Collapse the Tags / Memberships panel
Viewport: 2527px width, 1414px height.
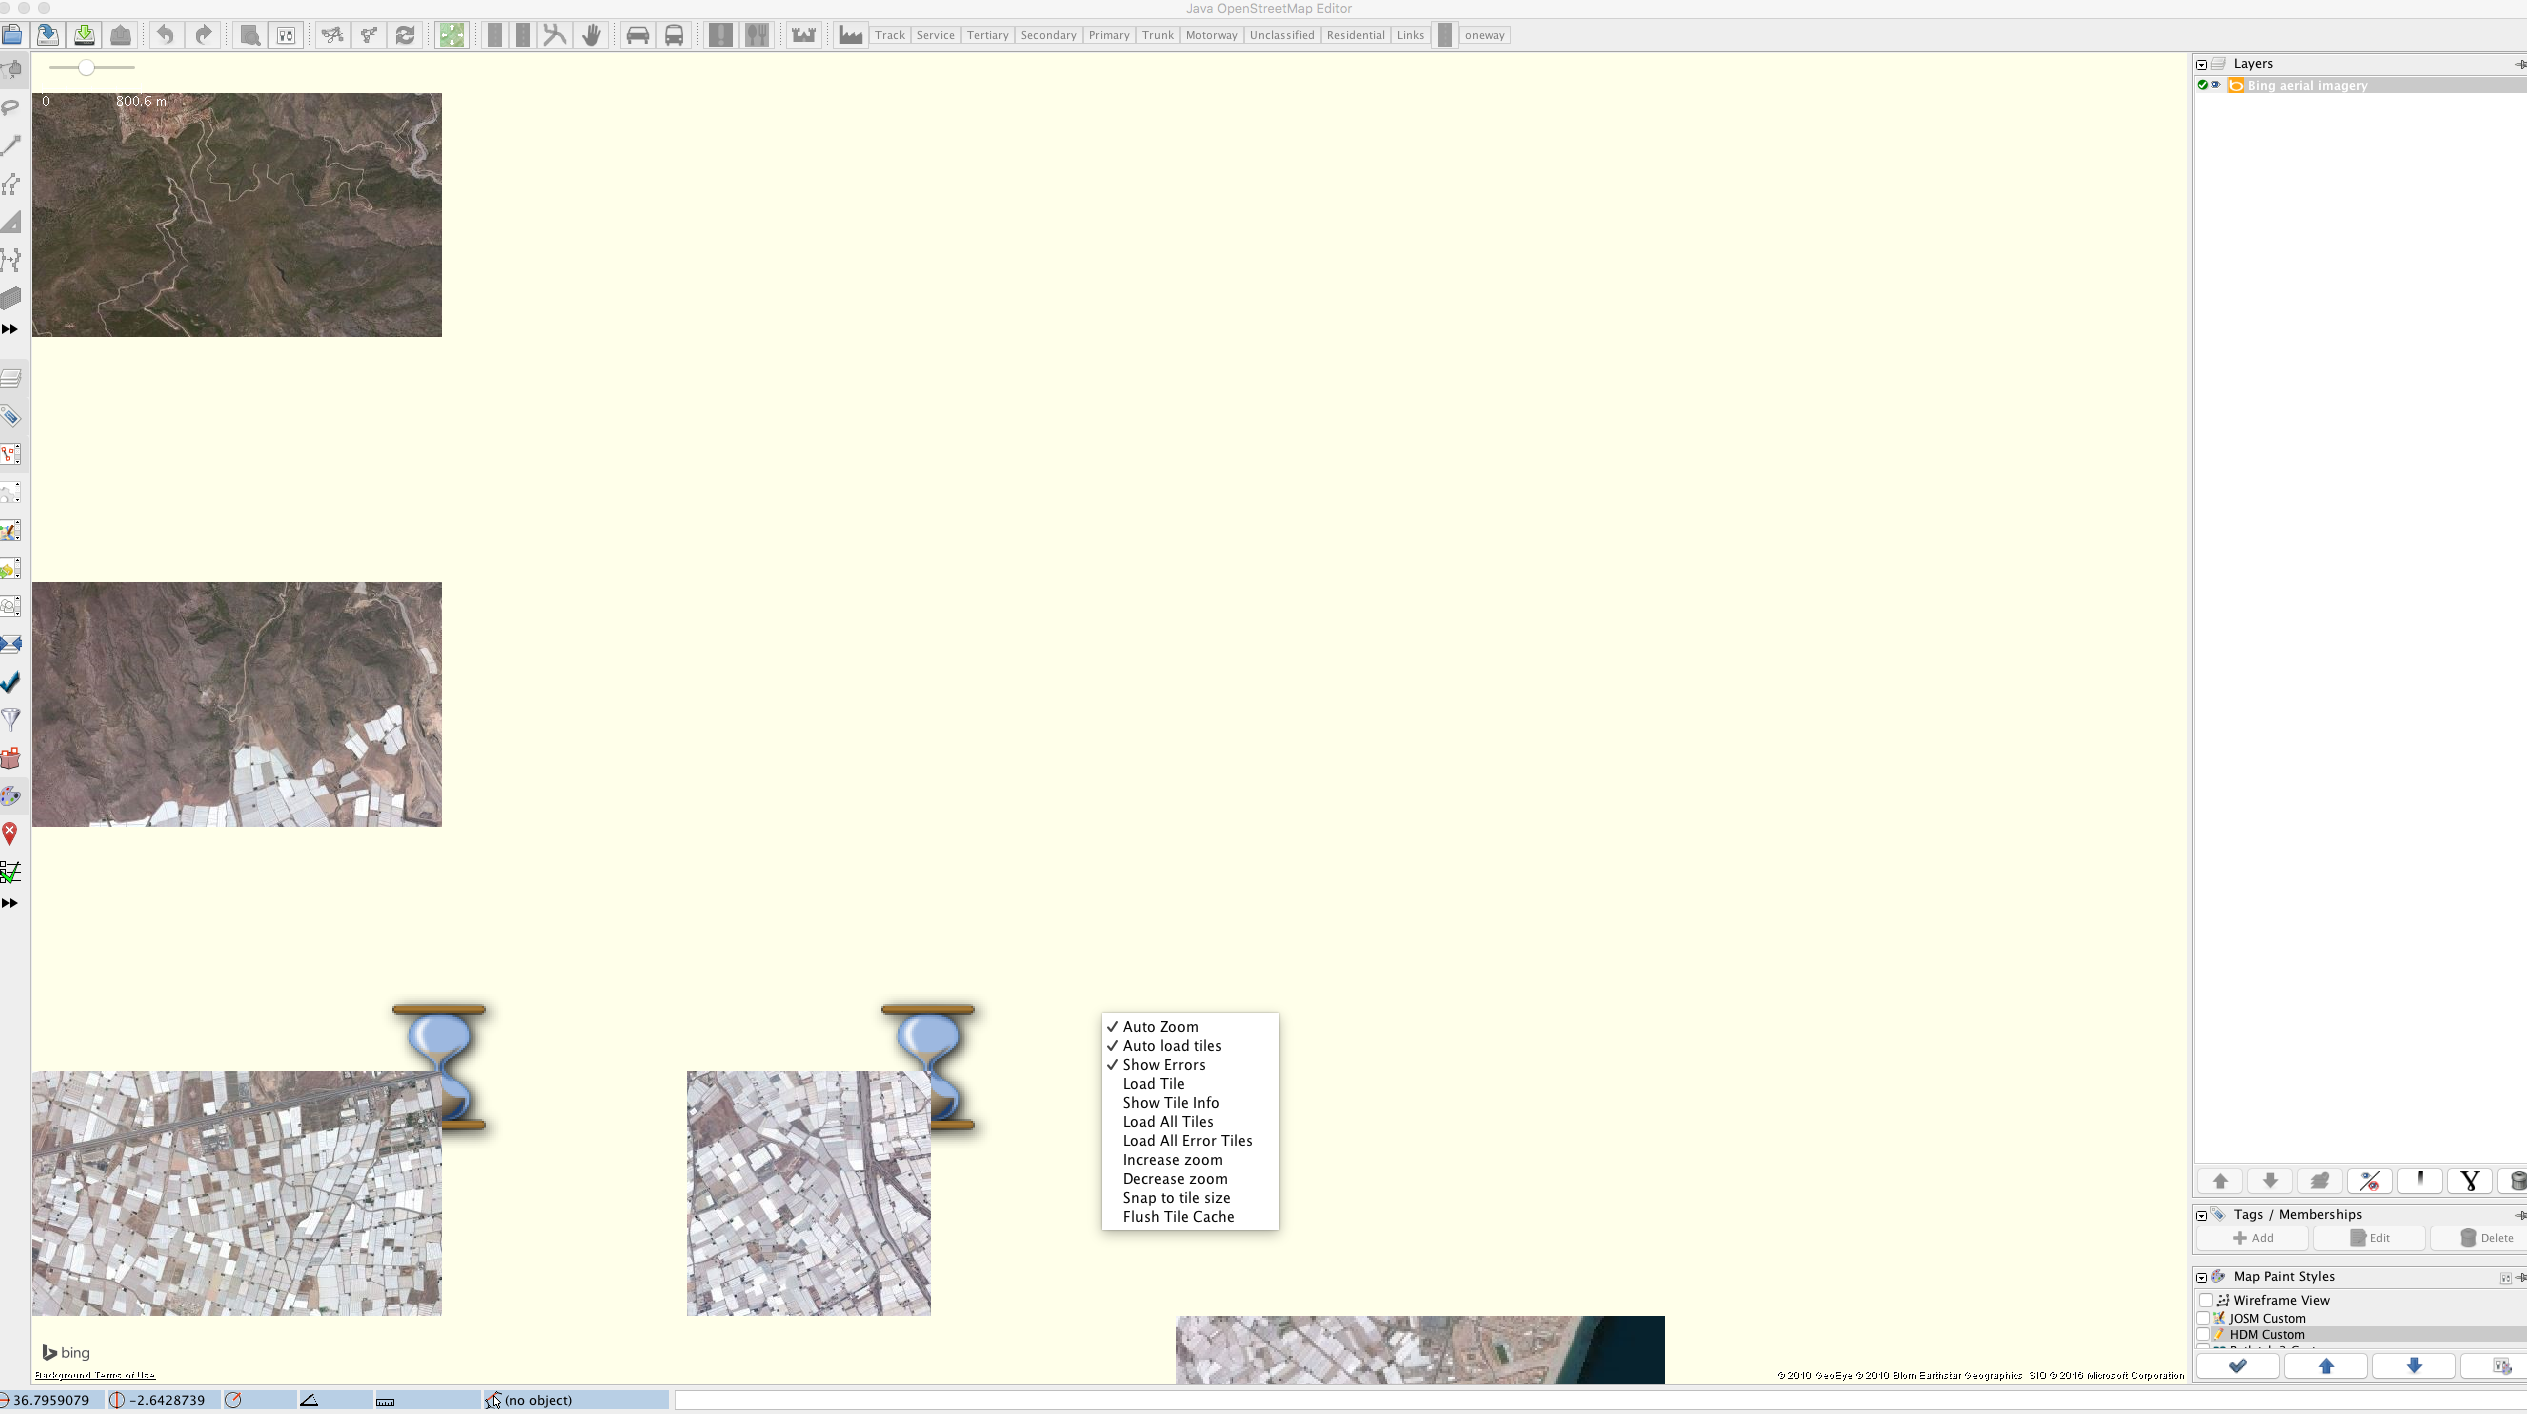[2201, 1215]
